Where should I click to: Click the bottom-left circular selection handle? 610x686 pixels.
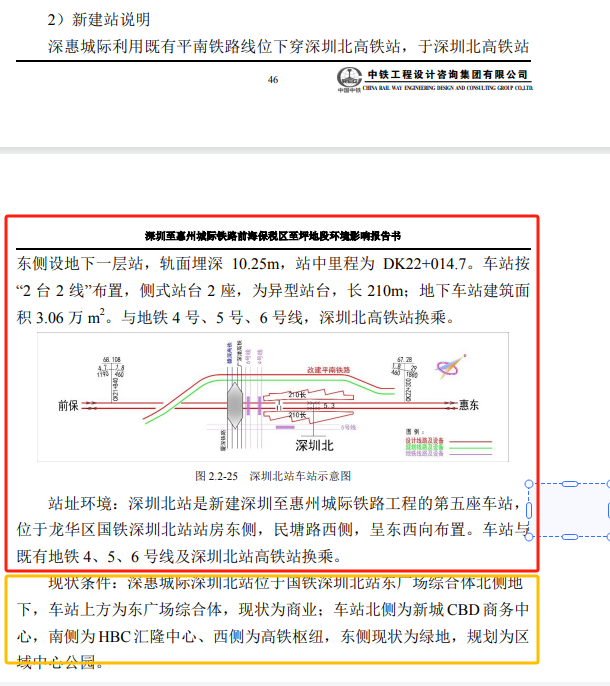(529, 537)
